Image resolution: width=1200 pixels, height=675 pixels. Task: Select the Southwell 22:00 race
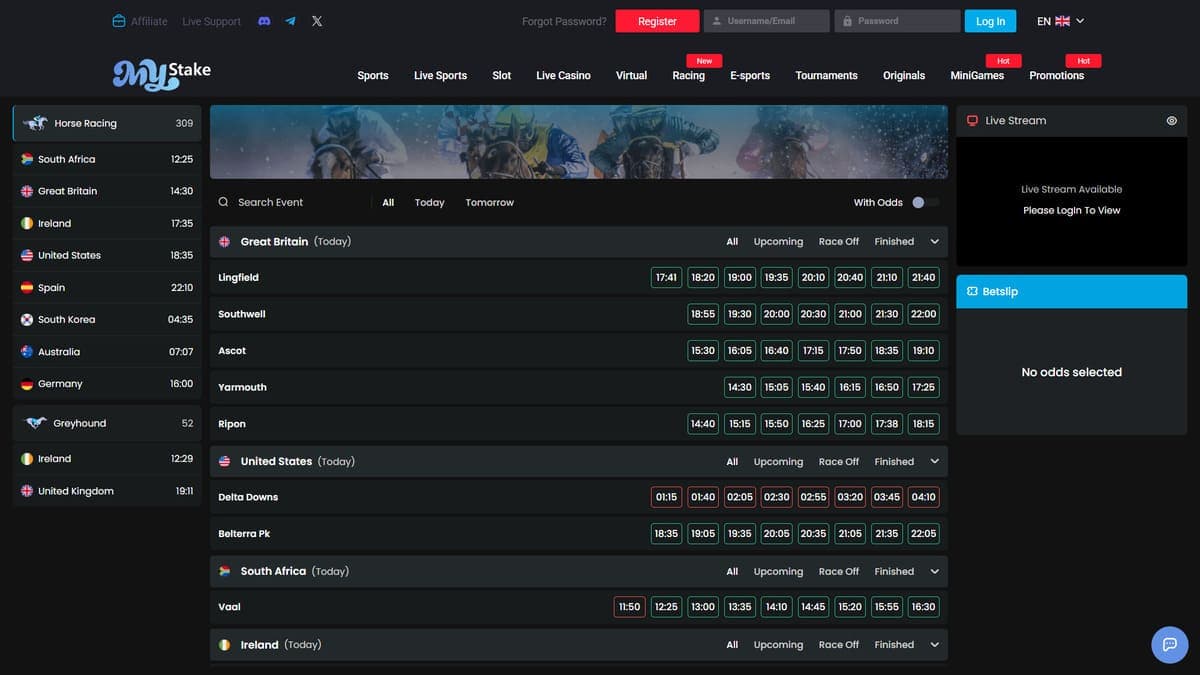923,314
